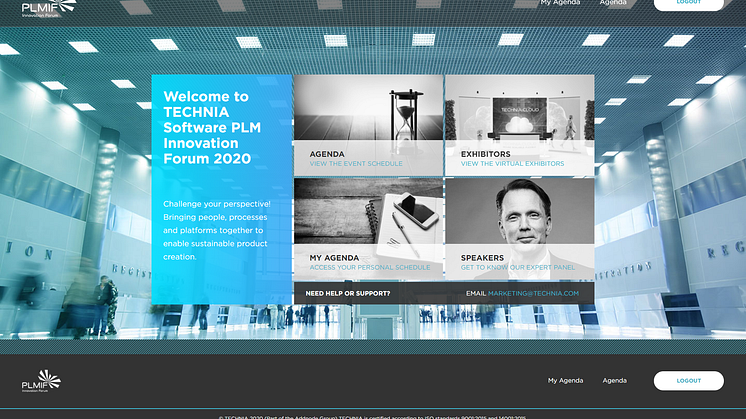Image resolution: width=746 pixels, height=419 pixels.
Task: Click the MY AGENDA tile title text
Action: tap(334, 258)
